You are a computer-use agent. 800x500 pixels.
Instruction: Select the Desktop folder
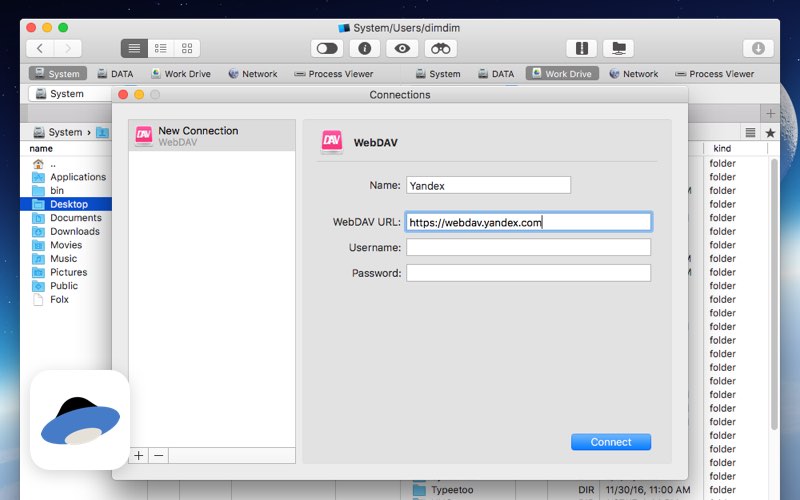(x=66, y=204)
